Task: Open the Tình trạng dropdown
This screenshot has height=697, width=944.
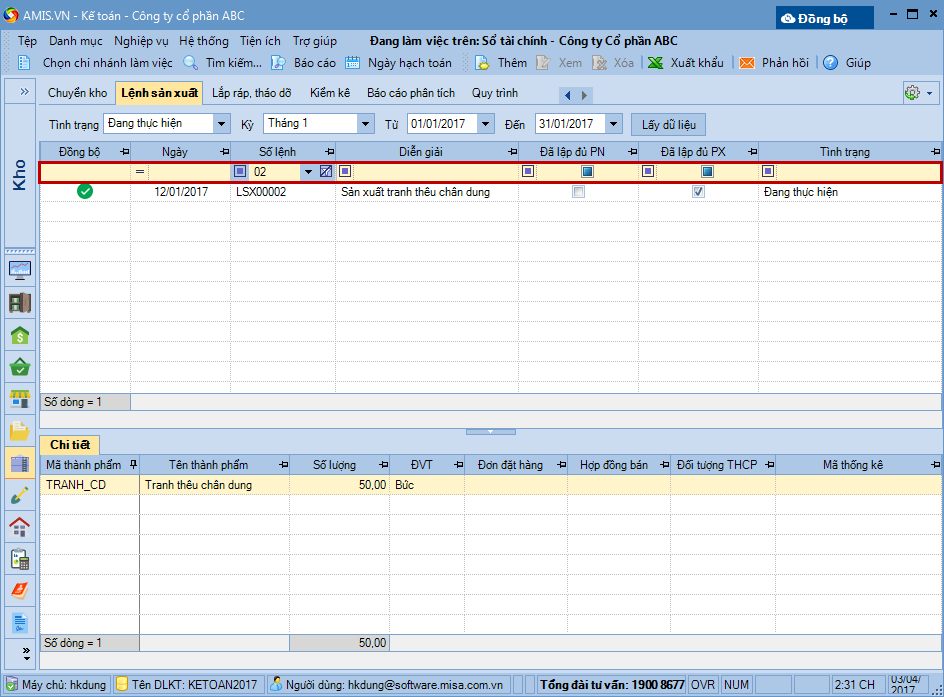Action: click(x=221, y=124)
